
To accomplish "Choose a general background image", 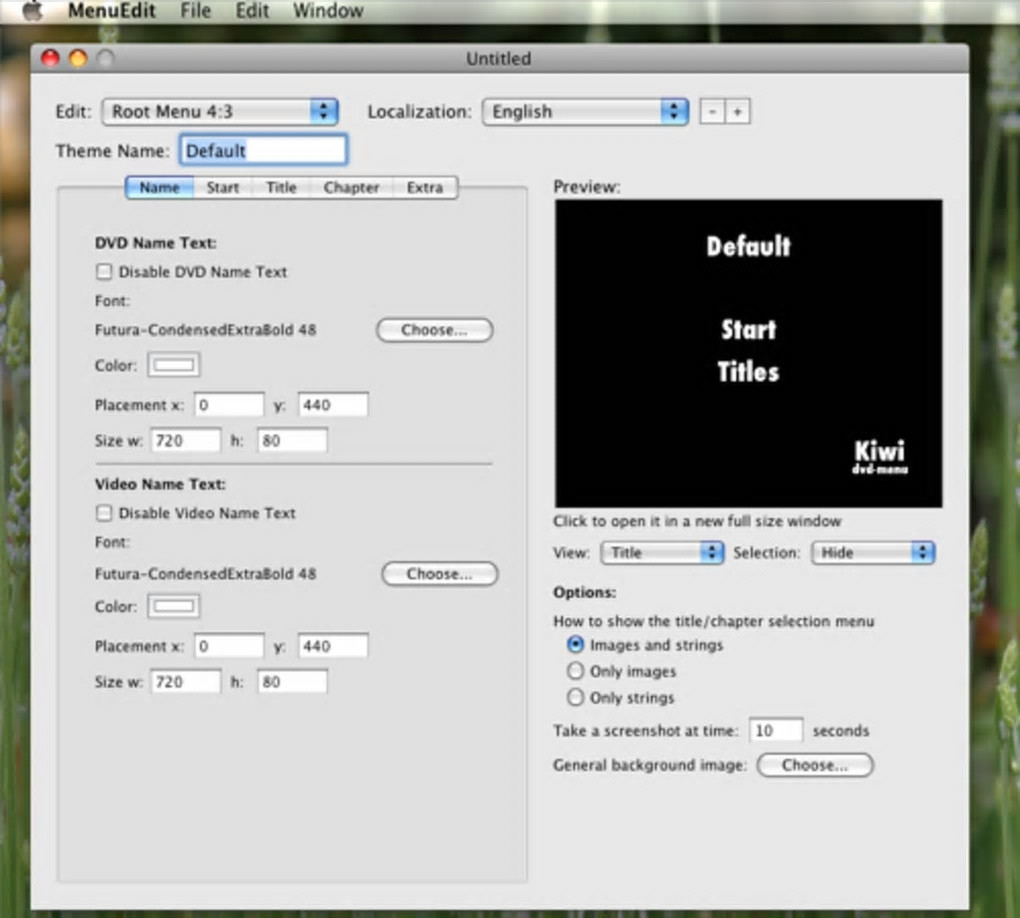I will (815, 765).
